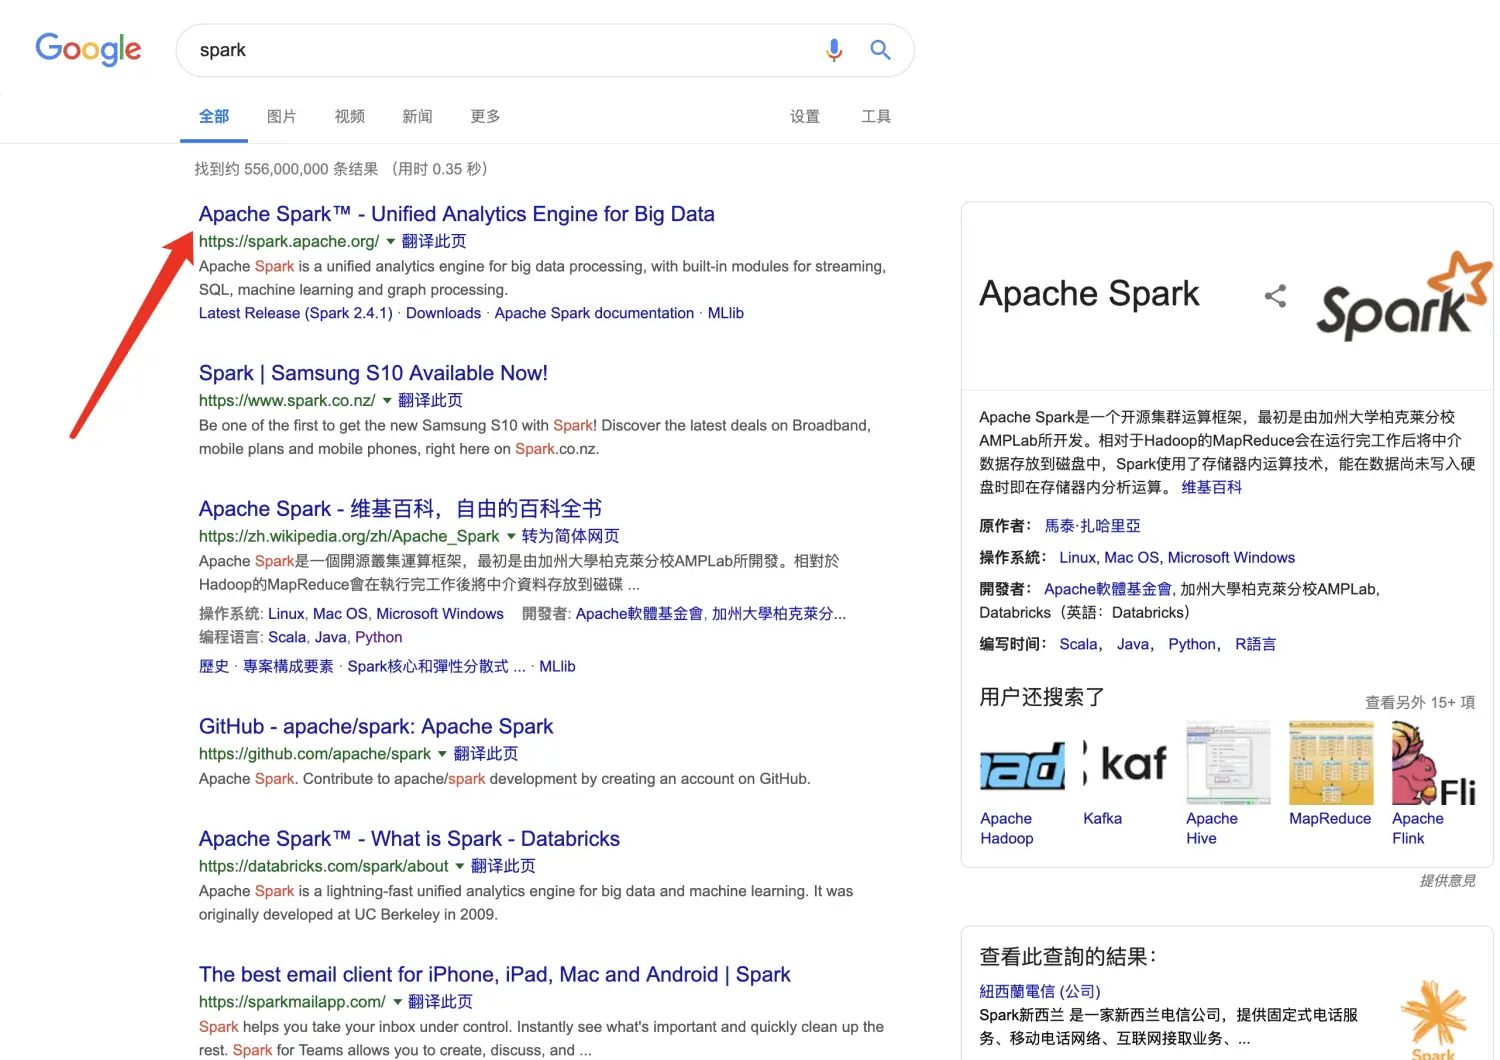Open the Apache Hive related search thumbnail
This screenshot has width=1500, height=1060.
point(1229,764)
